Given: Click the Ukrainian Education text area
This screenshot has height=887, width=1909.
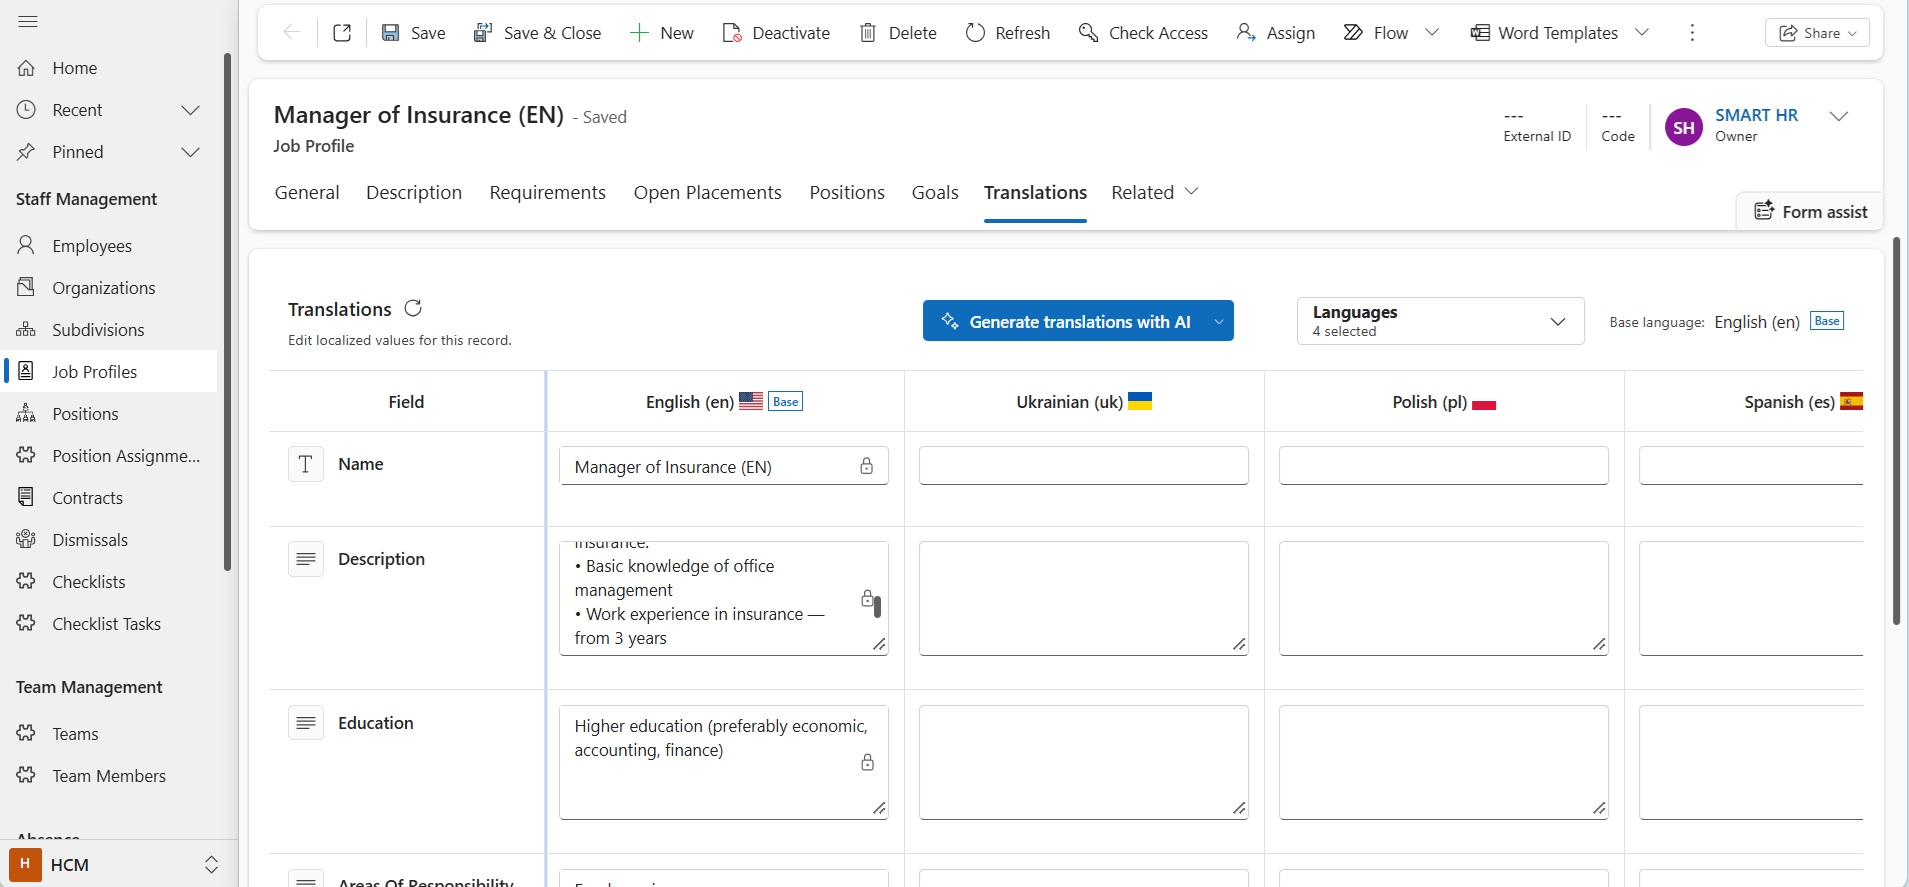Looking at the screenshot, I should (1083, 762).
